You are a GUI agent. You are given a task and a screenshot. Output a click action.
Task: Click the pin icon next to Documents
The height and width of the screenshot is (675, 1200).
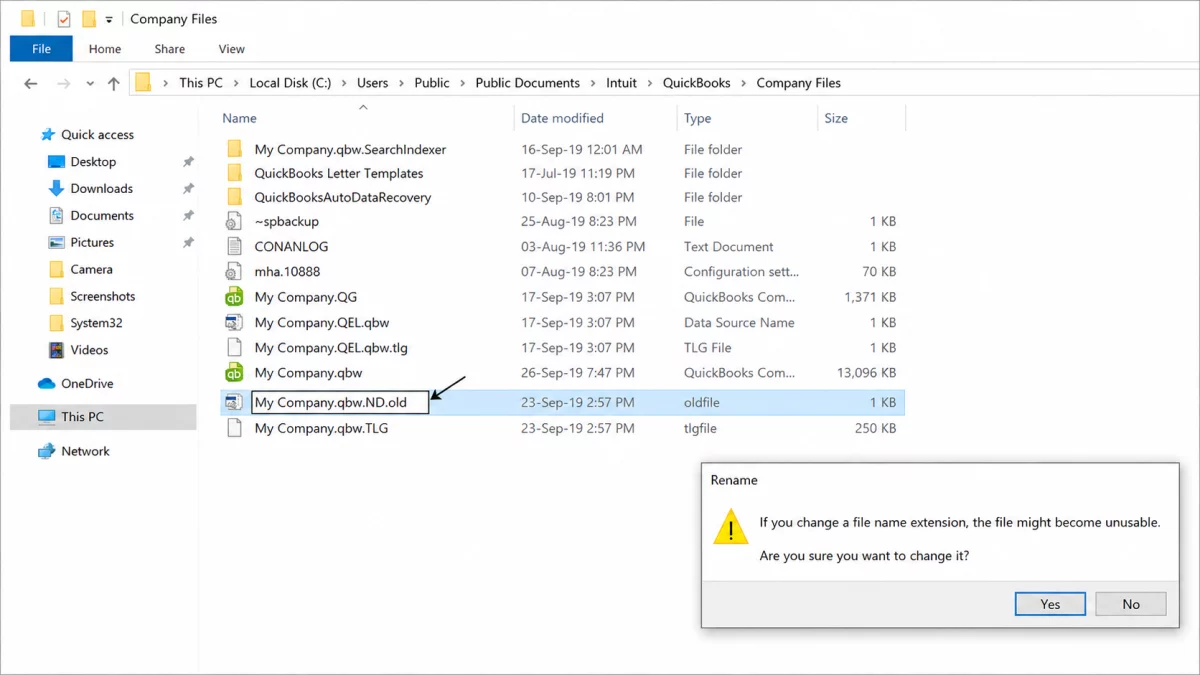click(x=188, y=215)
